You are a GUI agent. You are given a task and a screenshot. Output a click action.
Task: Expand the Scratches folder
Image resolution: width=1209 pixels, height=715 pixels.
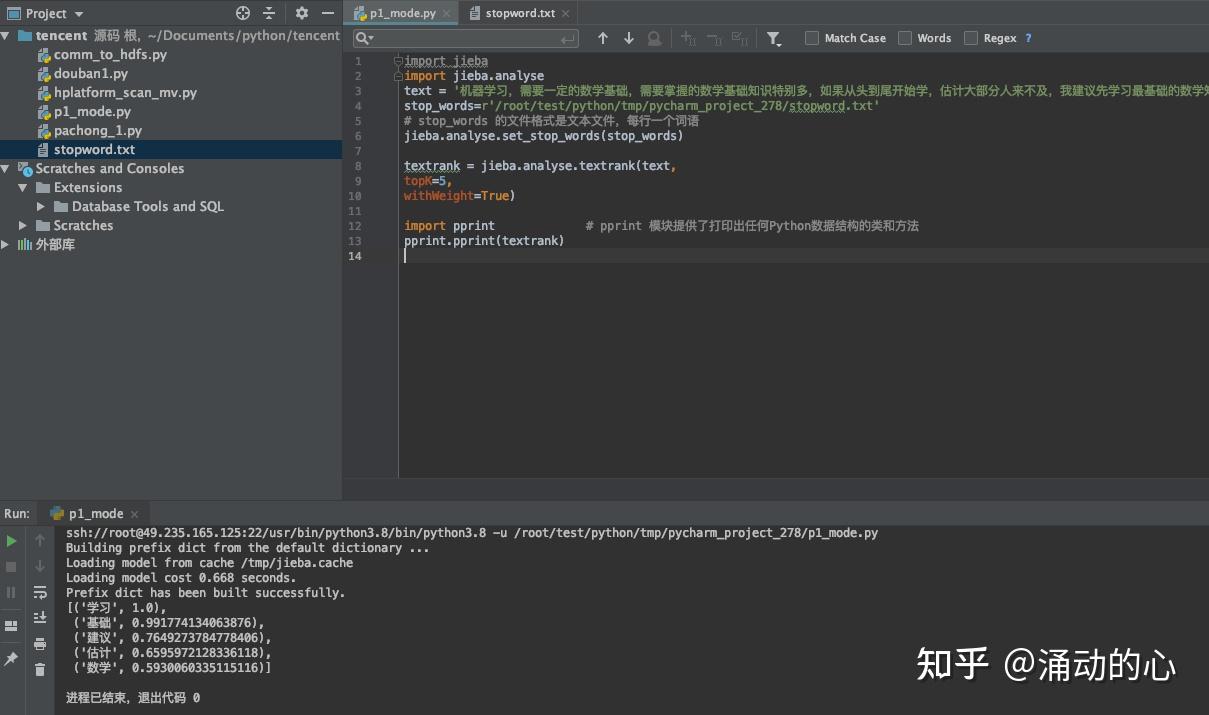point(22,225)
